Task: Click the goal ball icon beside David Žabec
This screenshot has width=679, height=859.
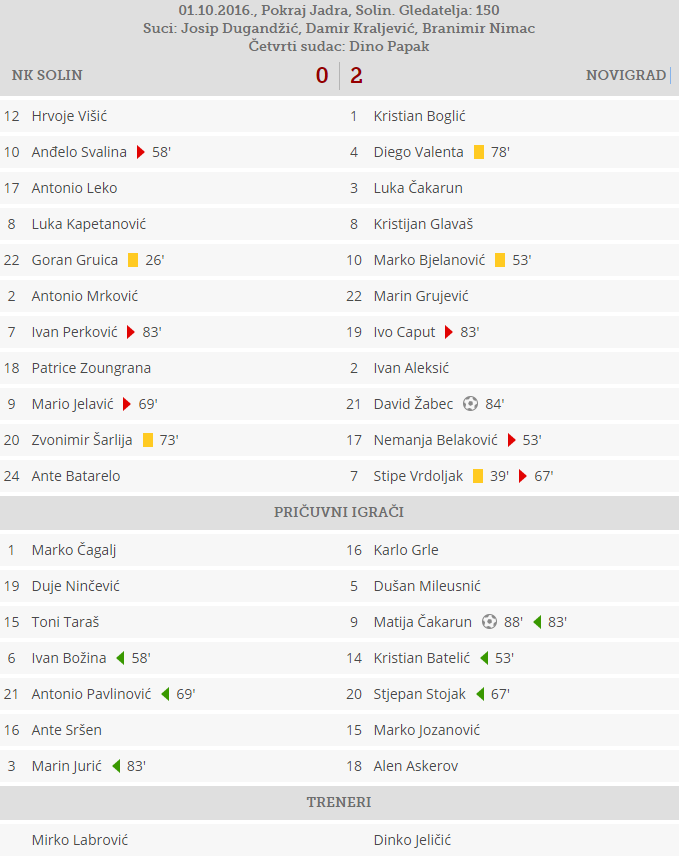Action: point(471,404)
